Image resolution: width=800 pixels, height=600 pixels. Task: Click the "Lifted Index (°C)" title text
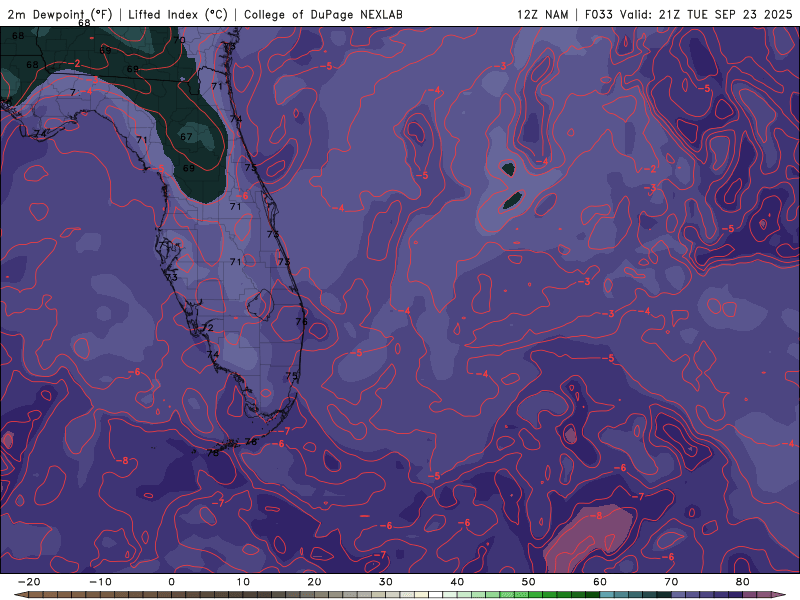[x=178, y=15]
